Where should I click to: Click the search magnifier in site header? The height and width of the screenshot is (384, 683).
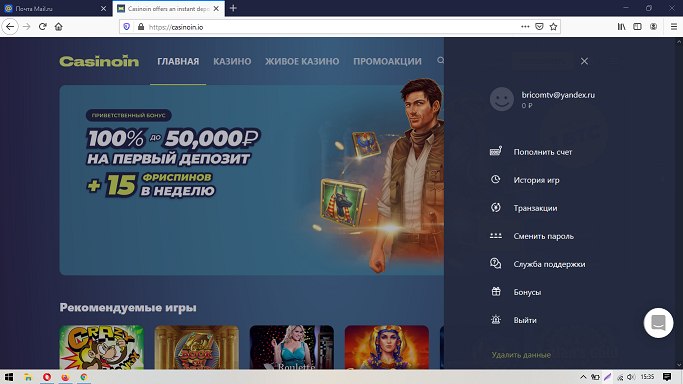pyautogui.click(x=440, y=61)
